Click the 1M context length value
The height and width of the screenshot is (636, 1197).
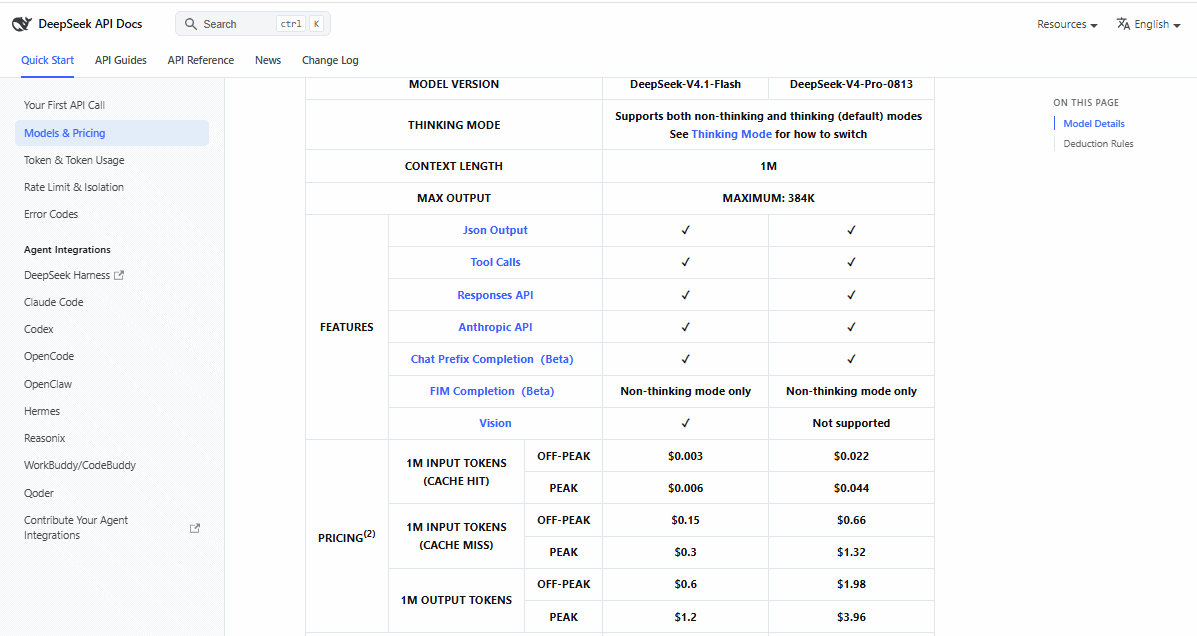coord(768,166)
